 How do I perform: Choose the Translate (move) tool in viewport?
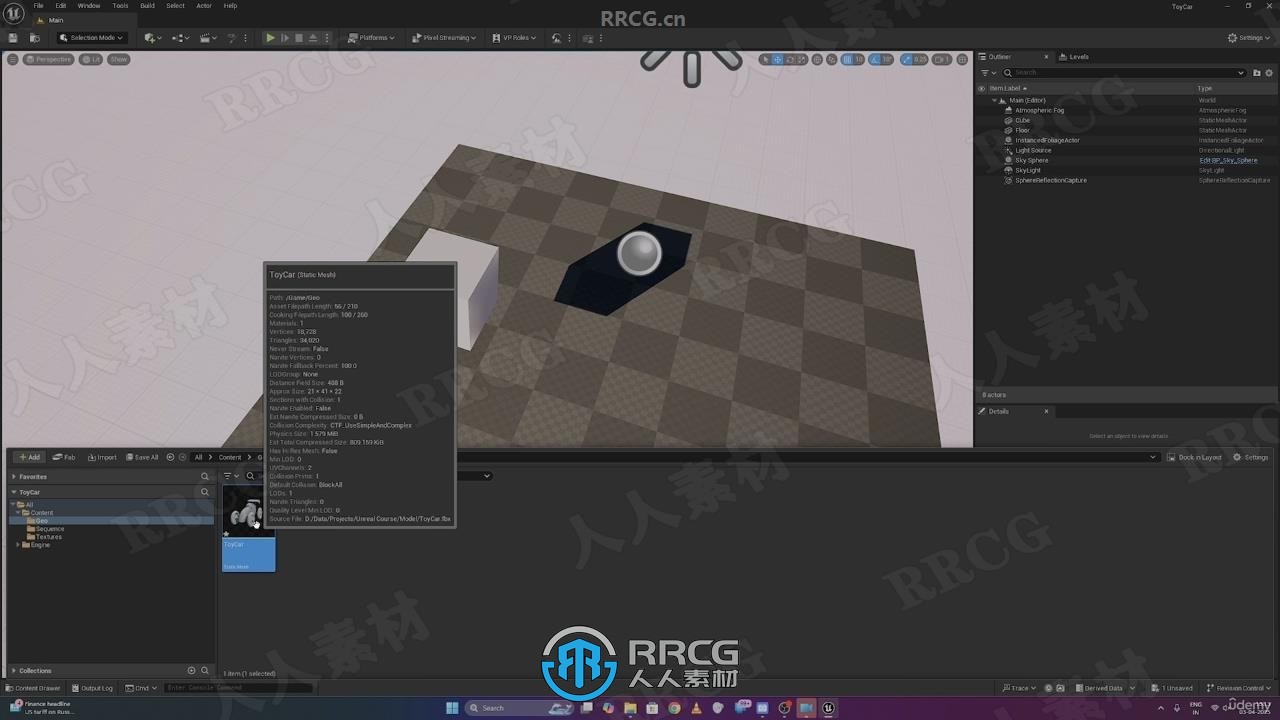point(777,59)
